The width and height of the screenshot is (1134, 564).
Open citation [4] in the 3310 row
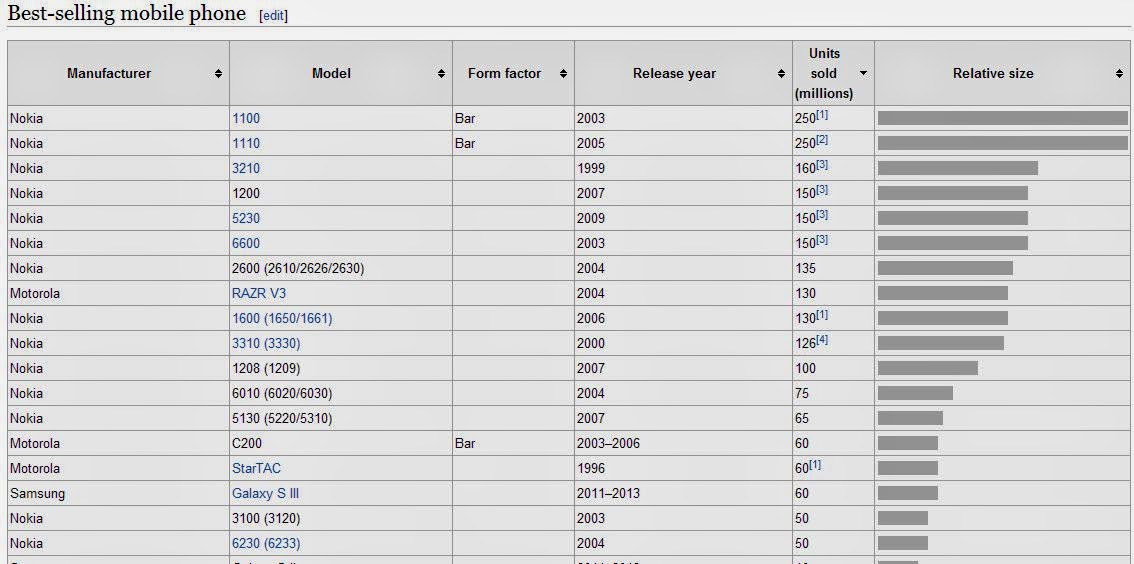click(x=822, y=340)
